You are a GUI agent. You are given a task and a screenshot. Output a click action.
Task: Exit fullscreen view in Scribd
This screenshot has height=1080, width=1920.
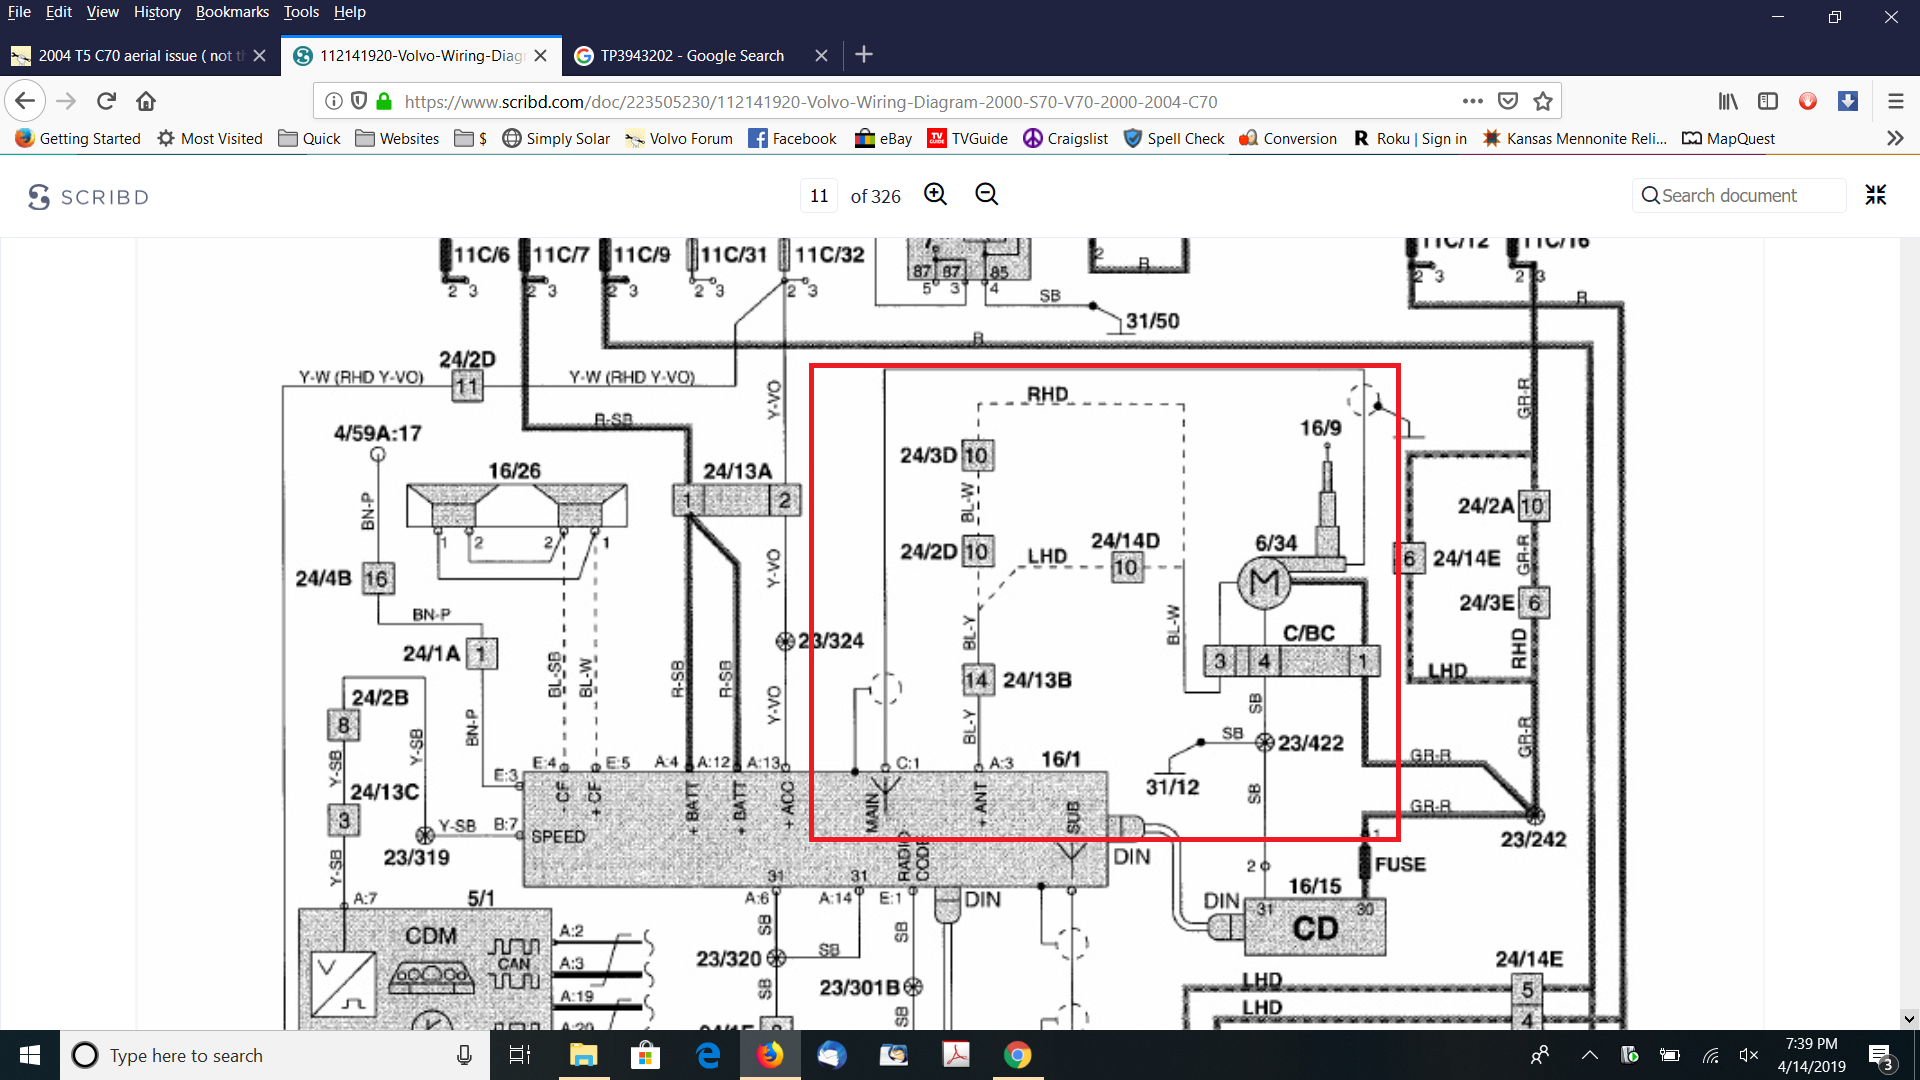(1875, 195)
